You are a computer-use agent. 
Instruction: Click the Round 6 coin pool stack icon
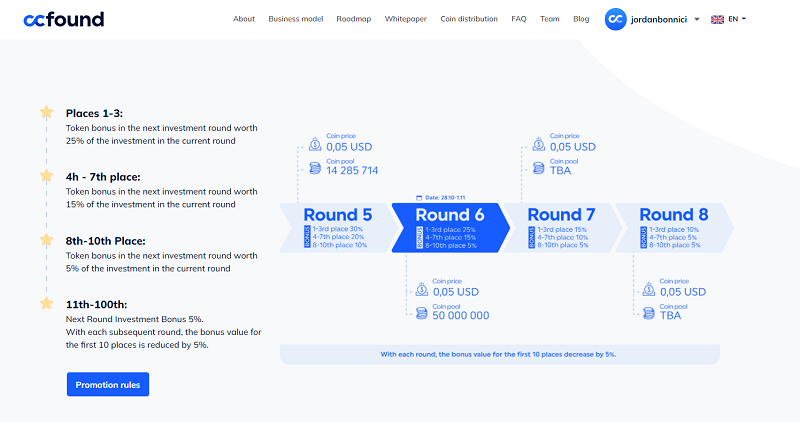(421, 313)
